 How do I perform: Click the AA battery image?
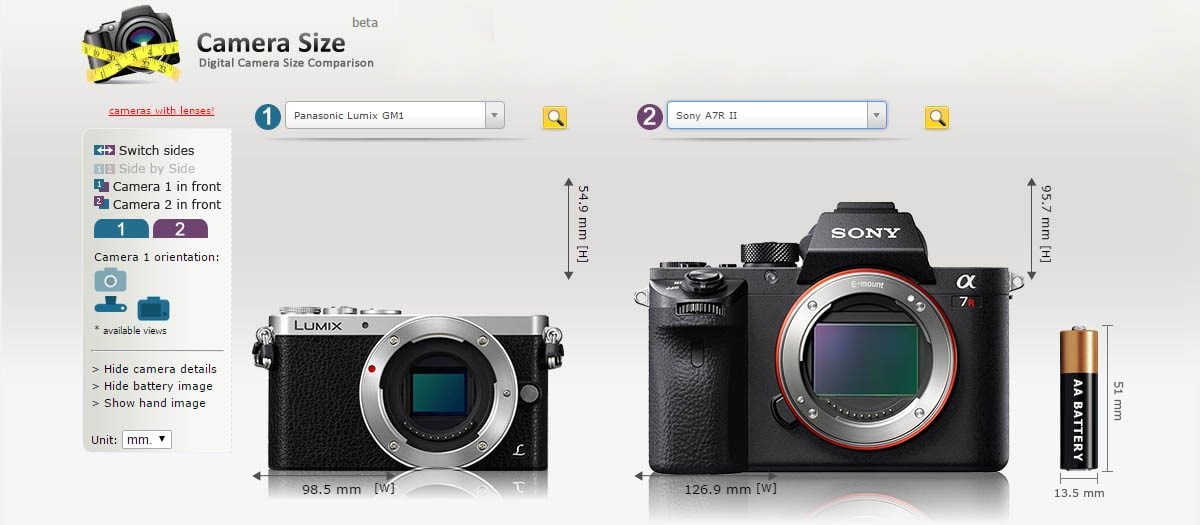(x=1079, y=398)
